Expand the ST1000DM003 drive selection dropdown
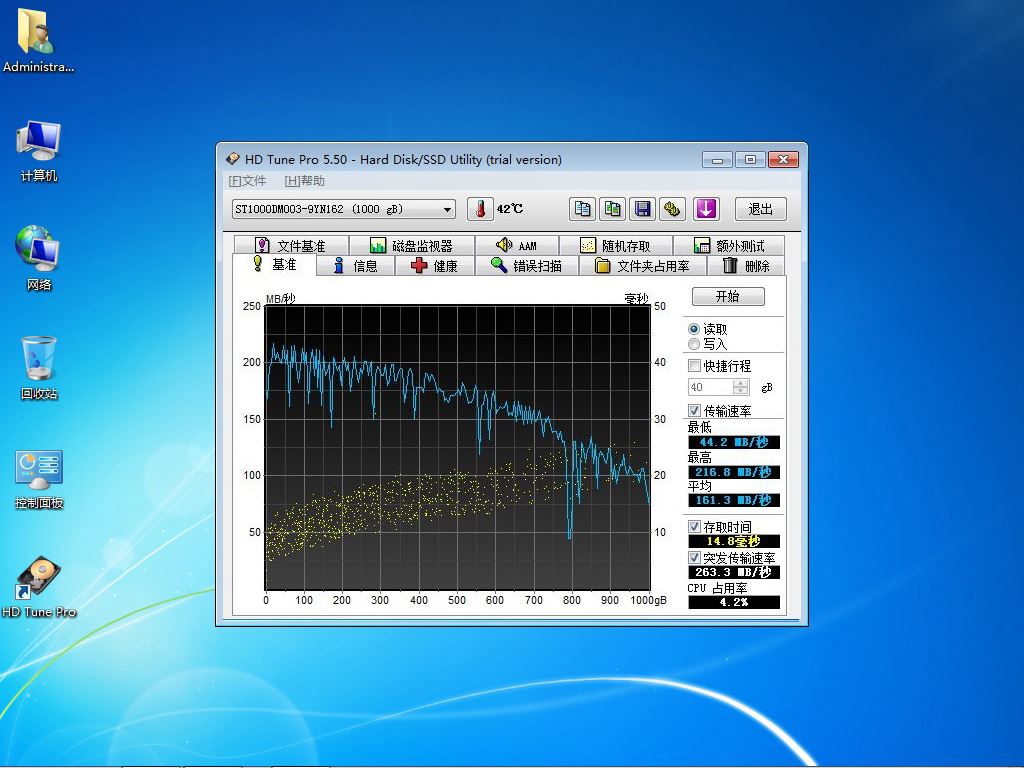Screen dimensions: 1024x768 [344, 209]
